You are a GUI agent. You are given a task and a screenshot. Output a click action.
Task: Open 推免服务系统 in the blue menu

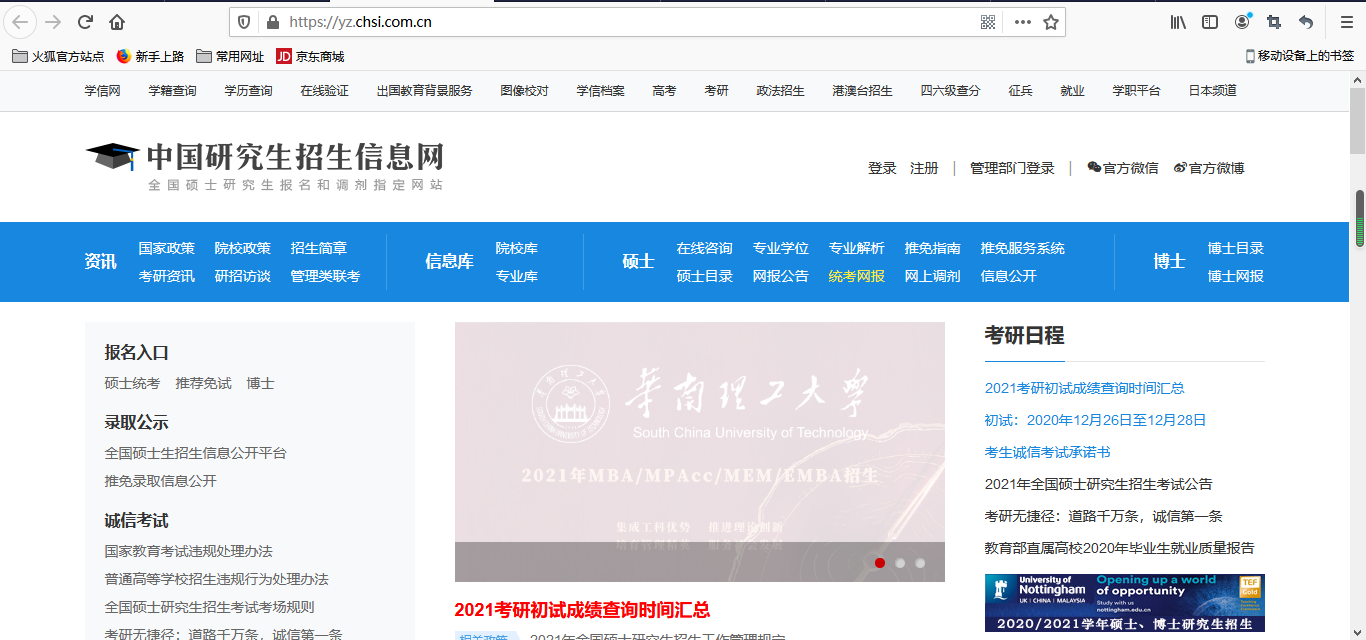(1023, 248)
